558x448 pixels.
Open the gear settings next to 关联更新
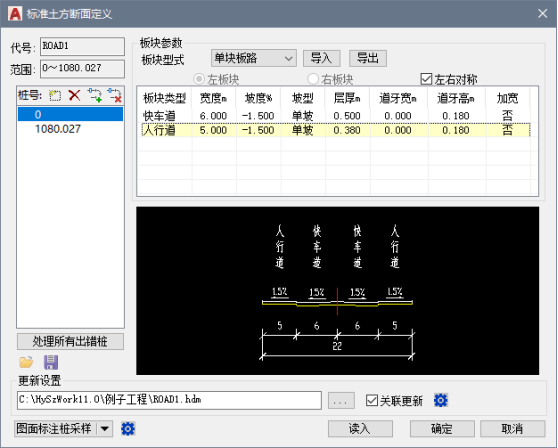tap(441, 400)
